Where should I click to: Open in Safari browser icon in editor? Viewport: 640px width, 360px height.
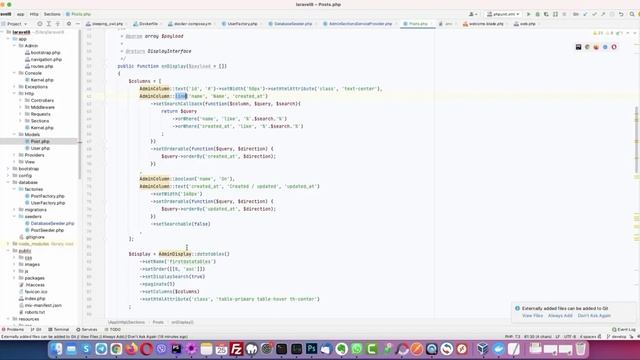(x=605, y=47)
